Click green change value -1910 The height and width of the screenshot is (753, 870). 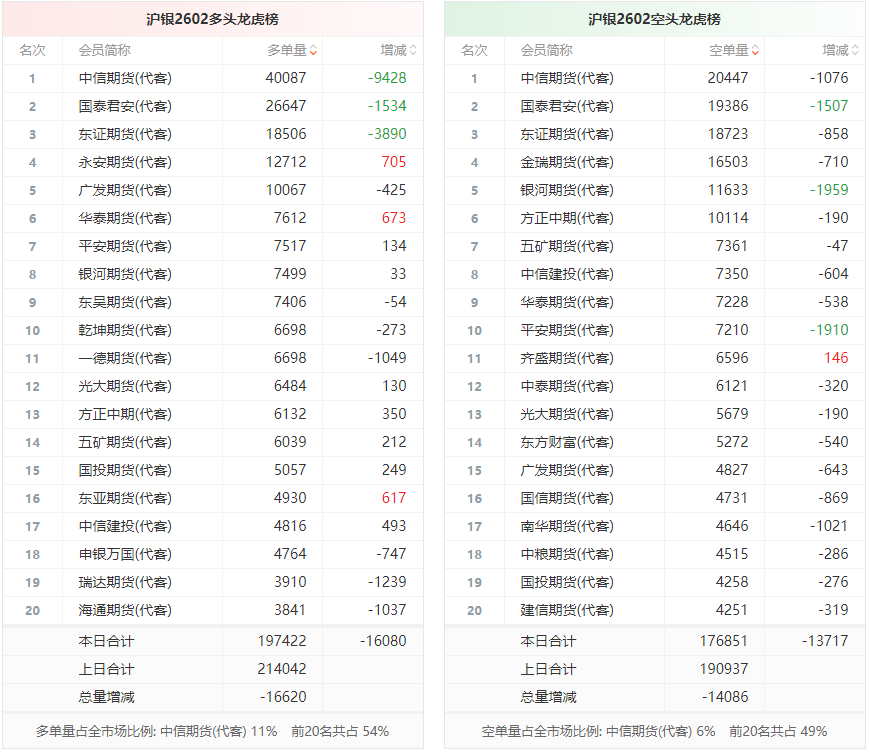click(829, 330)
